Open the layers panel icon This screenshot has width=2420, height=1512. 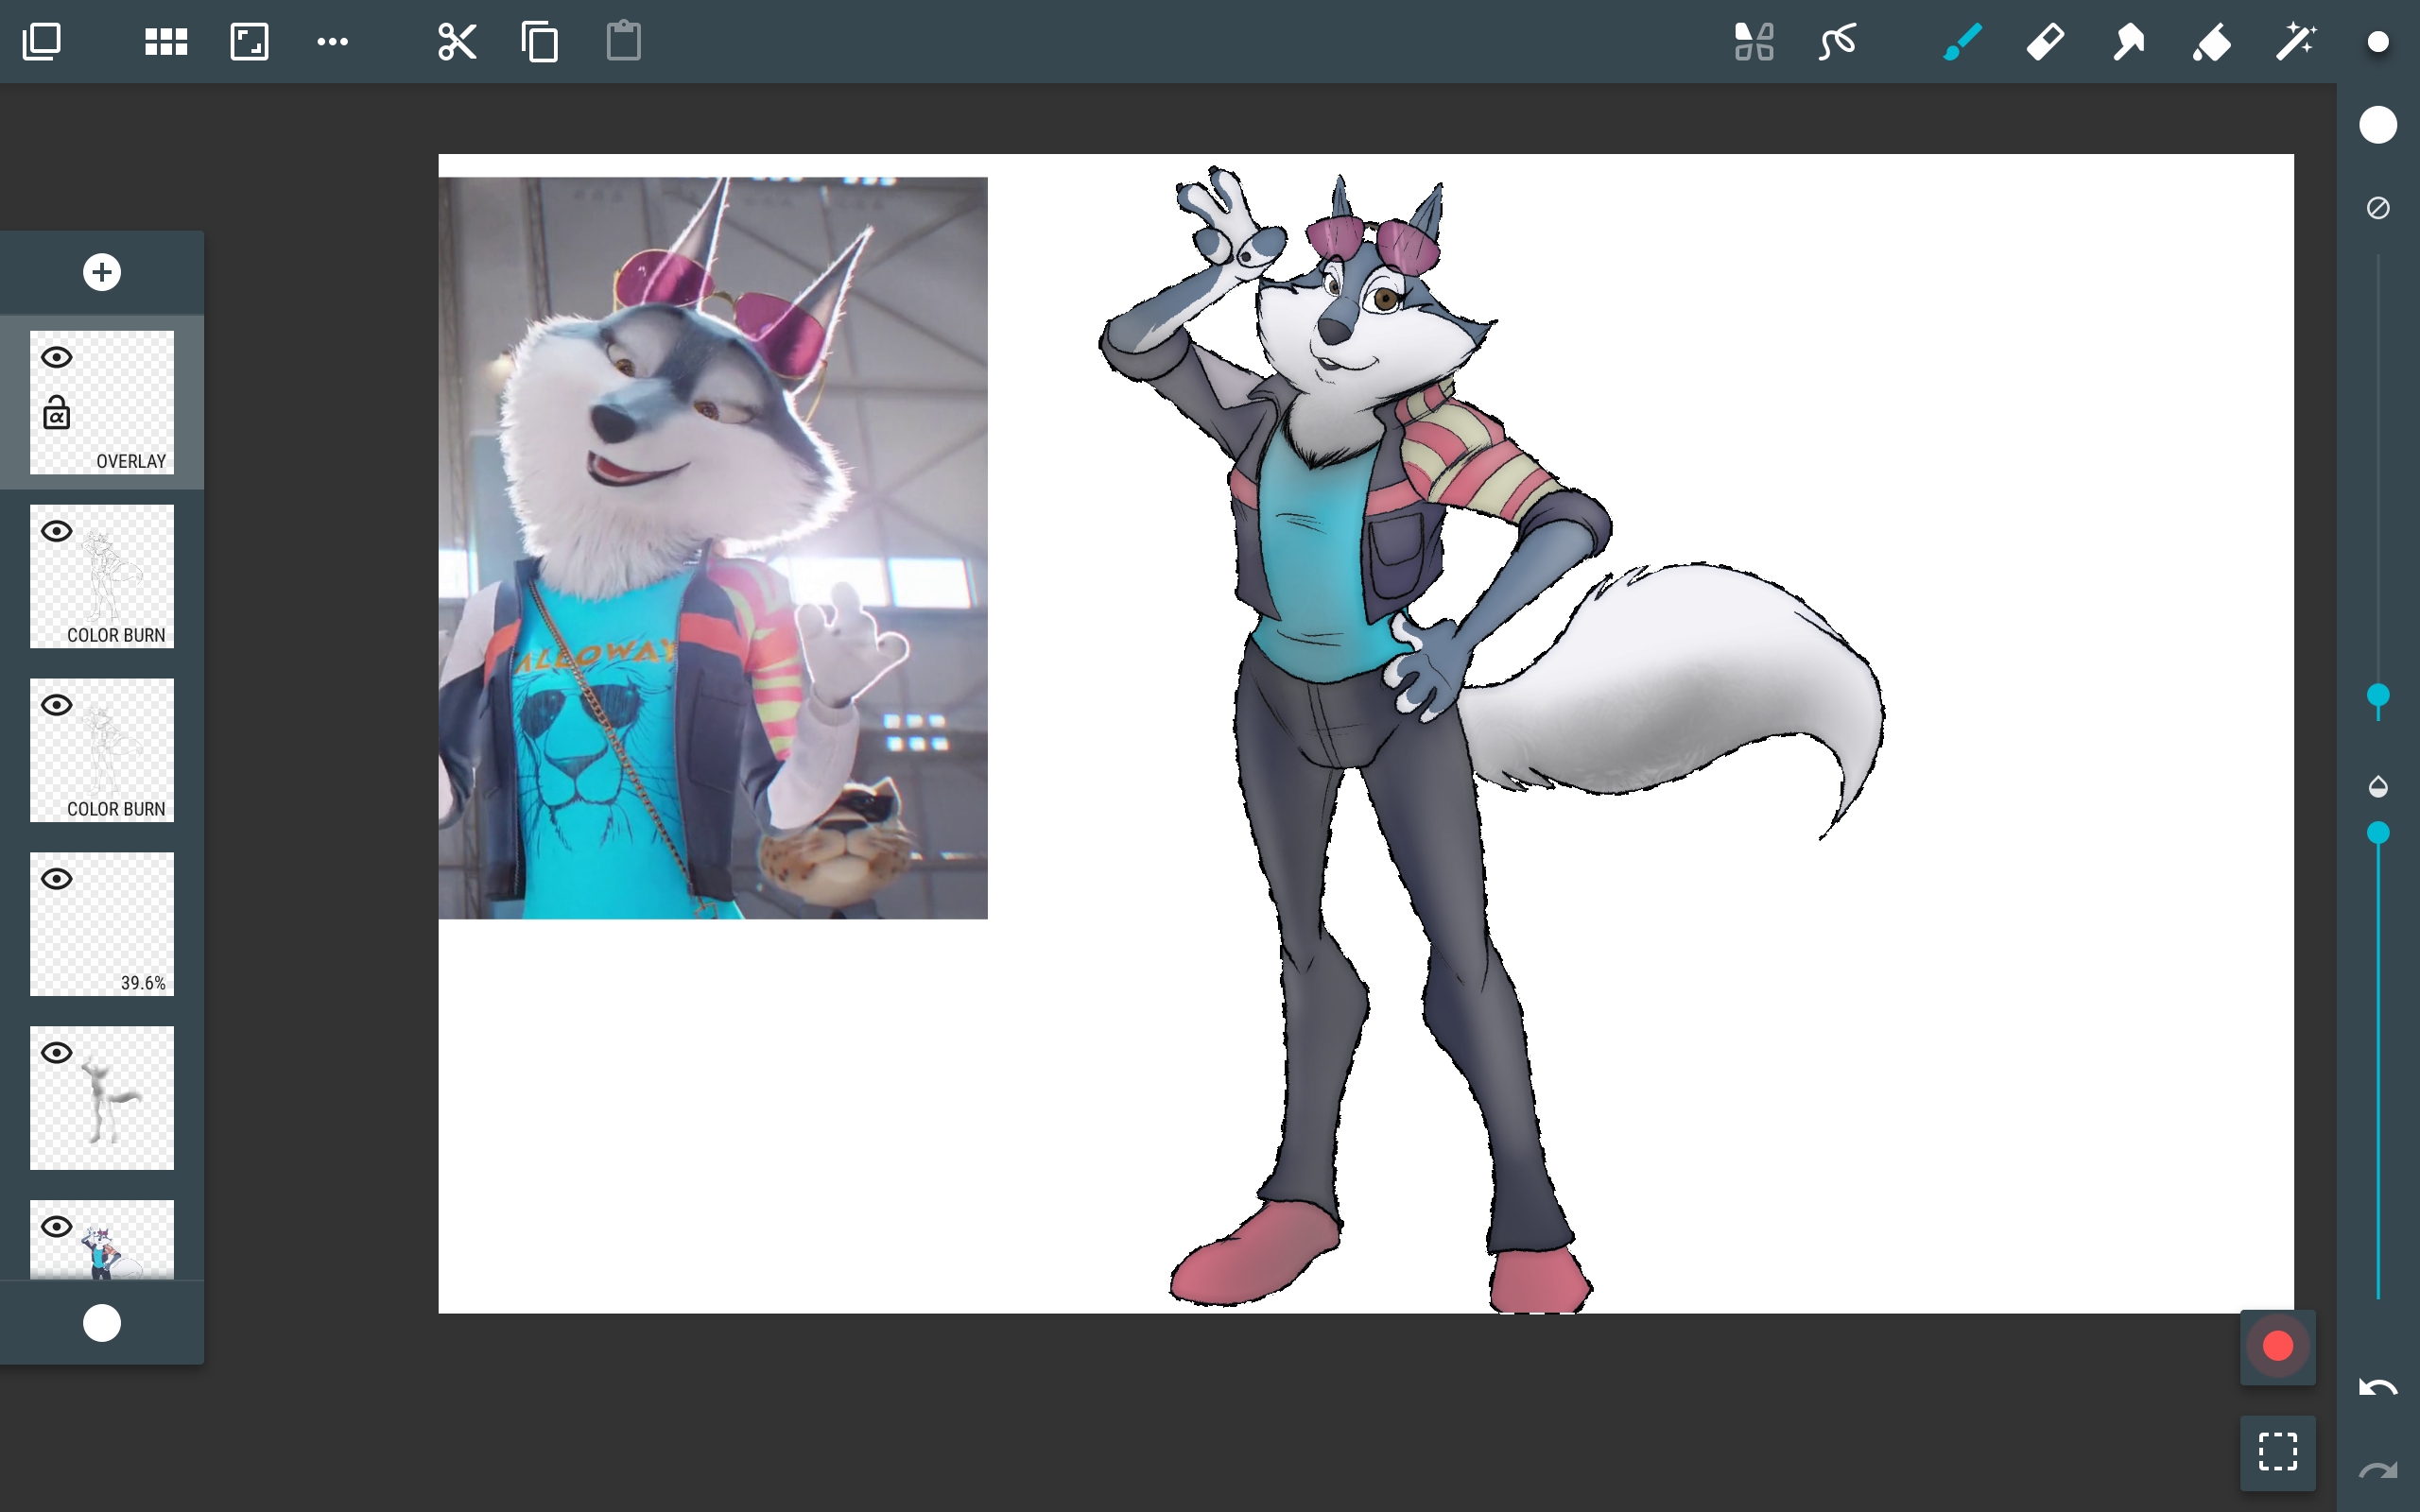[42, 42]
